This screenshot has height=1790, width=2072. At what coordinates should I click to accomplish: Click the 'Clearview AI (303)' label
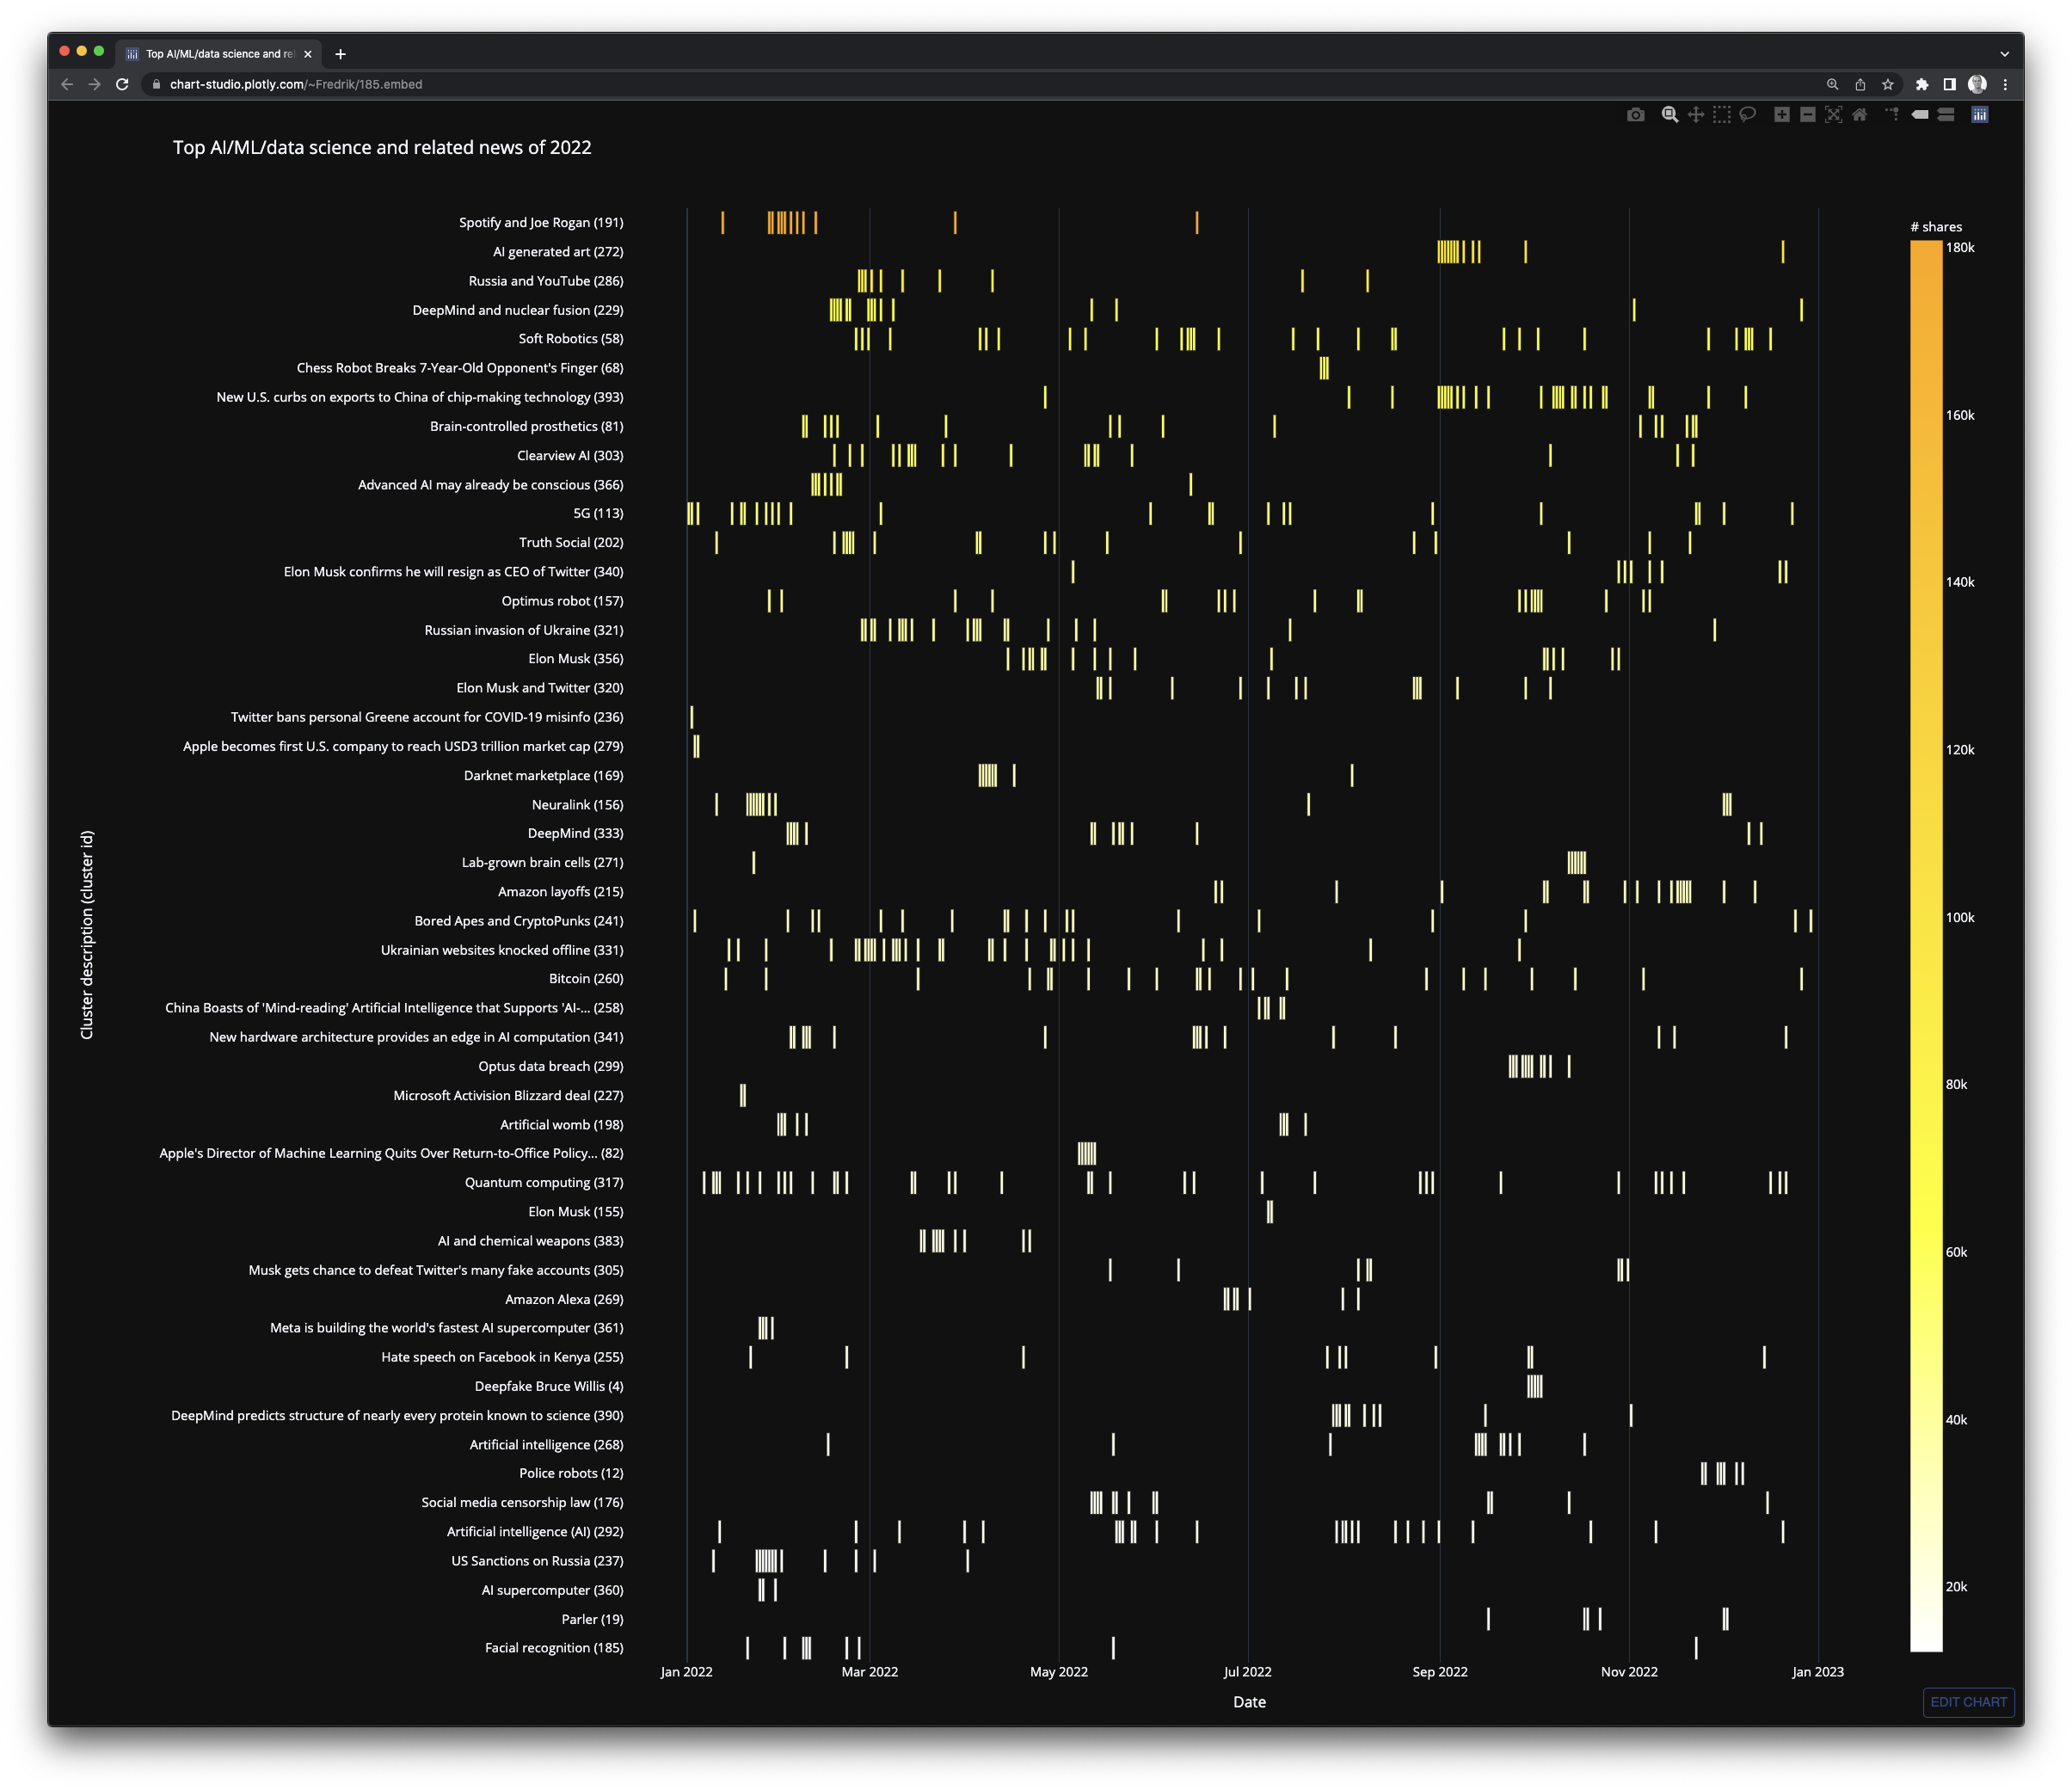pyautogui.click(x=570, y=456)
